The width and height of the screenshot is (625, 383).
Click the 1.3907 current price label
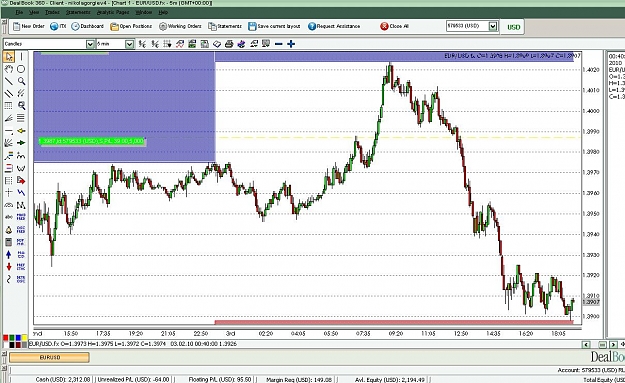(x=591, y=302)
